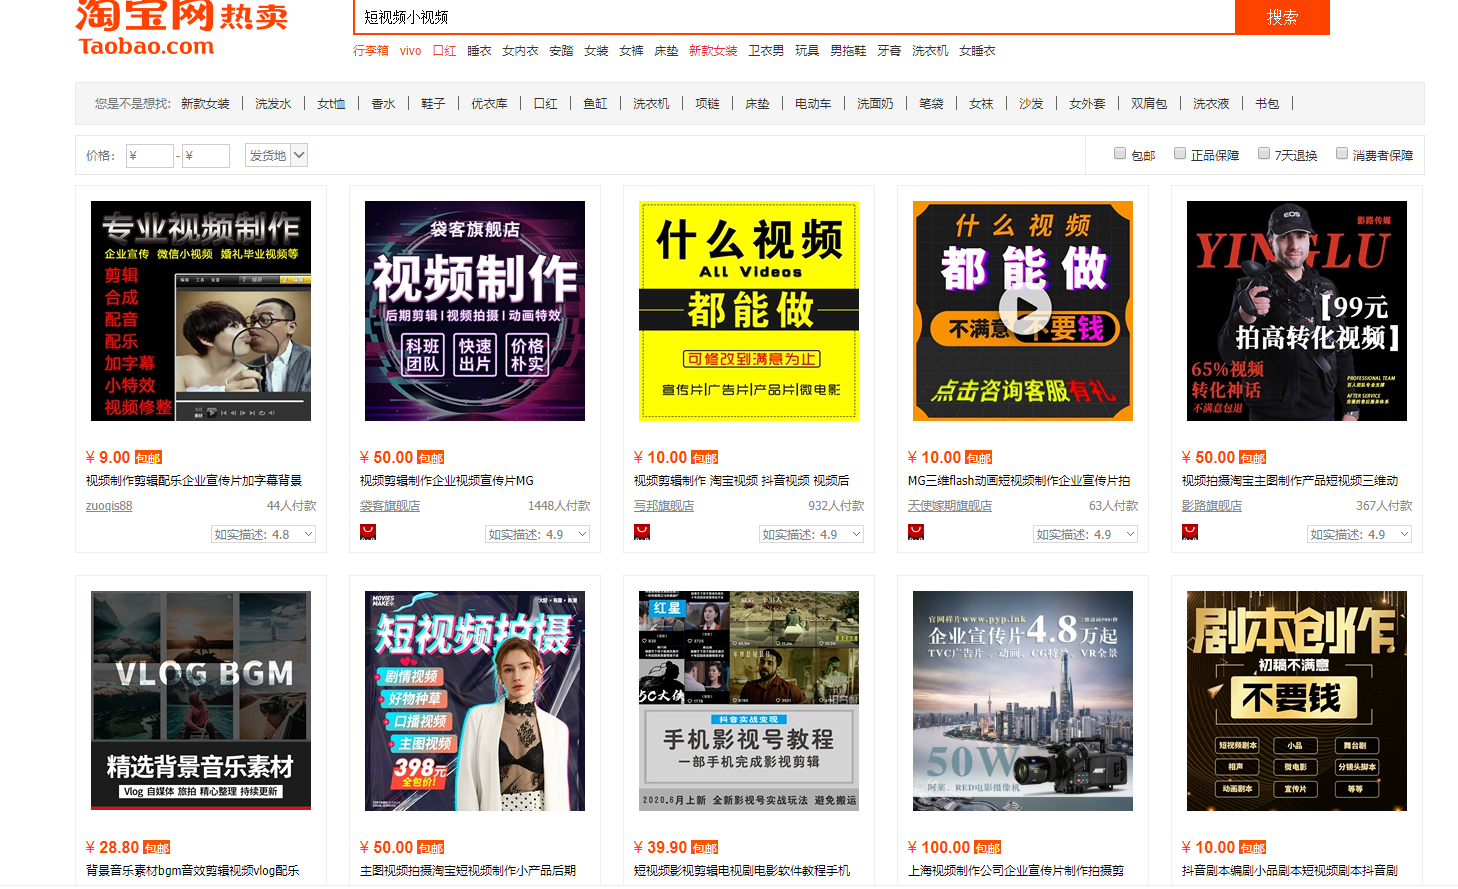The width and height of the screenshot is (1458, 889).
Task: Choose suggestion 香水
Action: click(383, 104)
